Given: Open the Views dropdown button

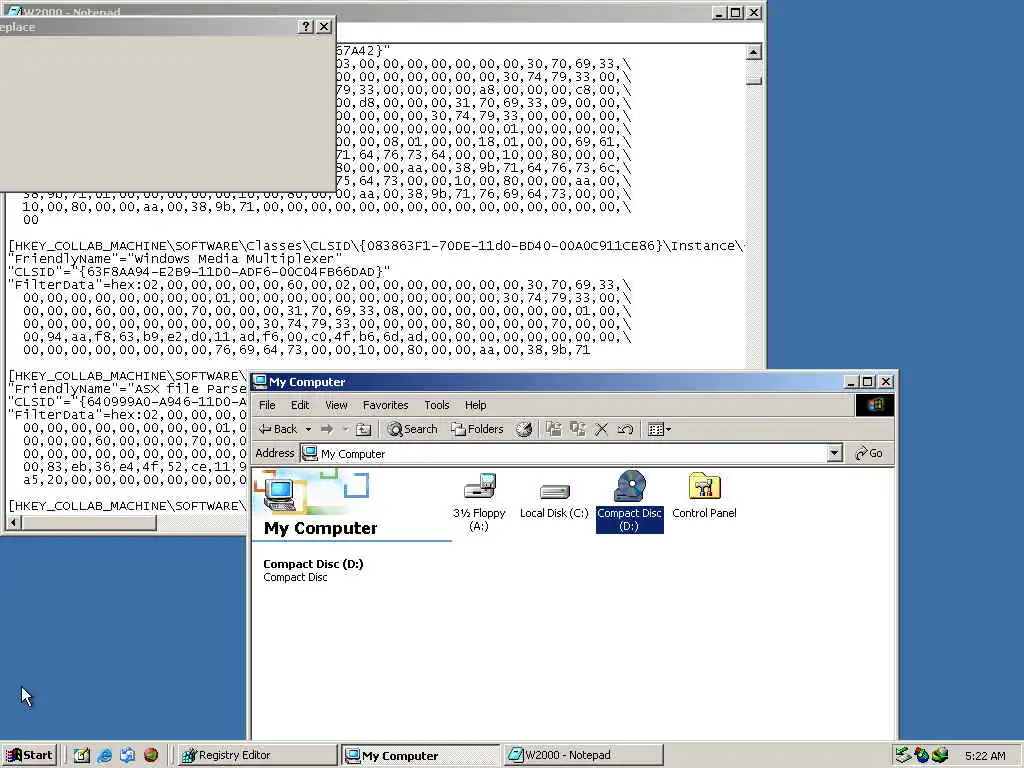Looking at the screenshot, I should 659,429.
